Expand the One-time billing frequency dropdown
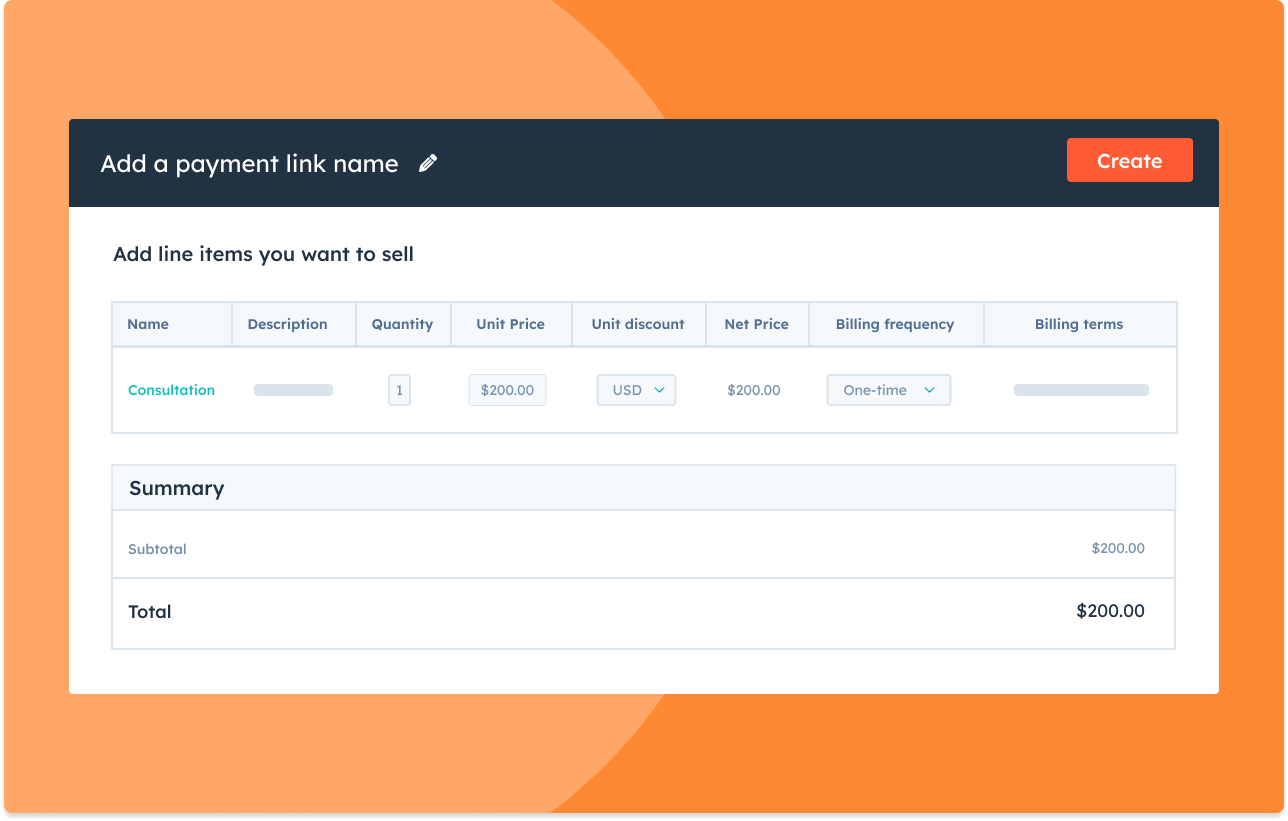 pos(888,390)
